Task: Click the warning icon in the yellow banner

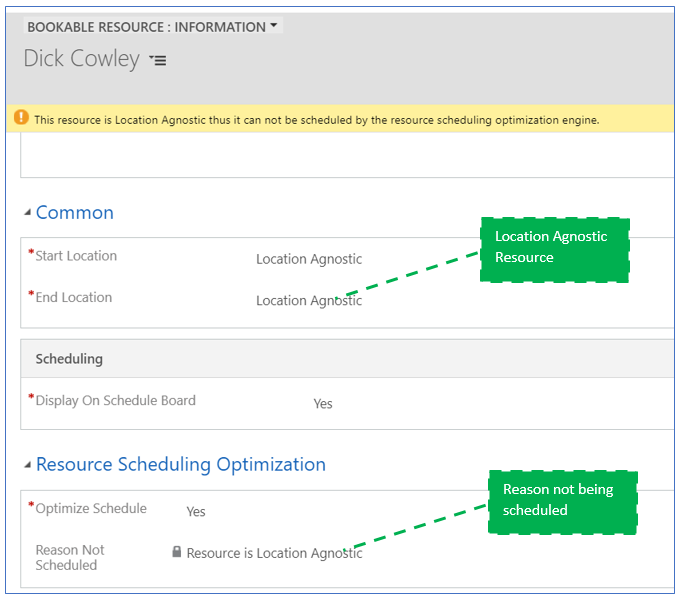Action: coord(21,118)
